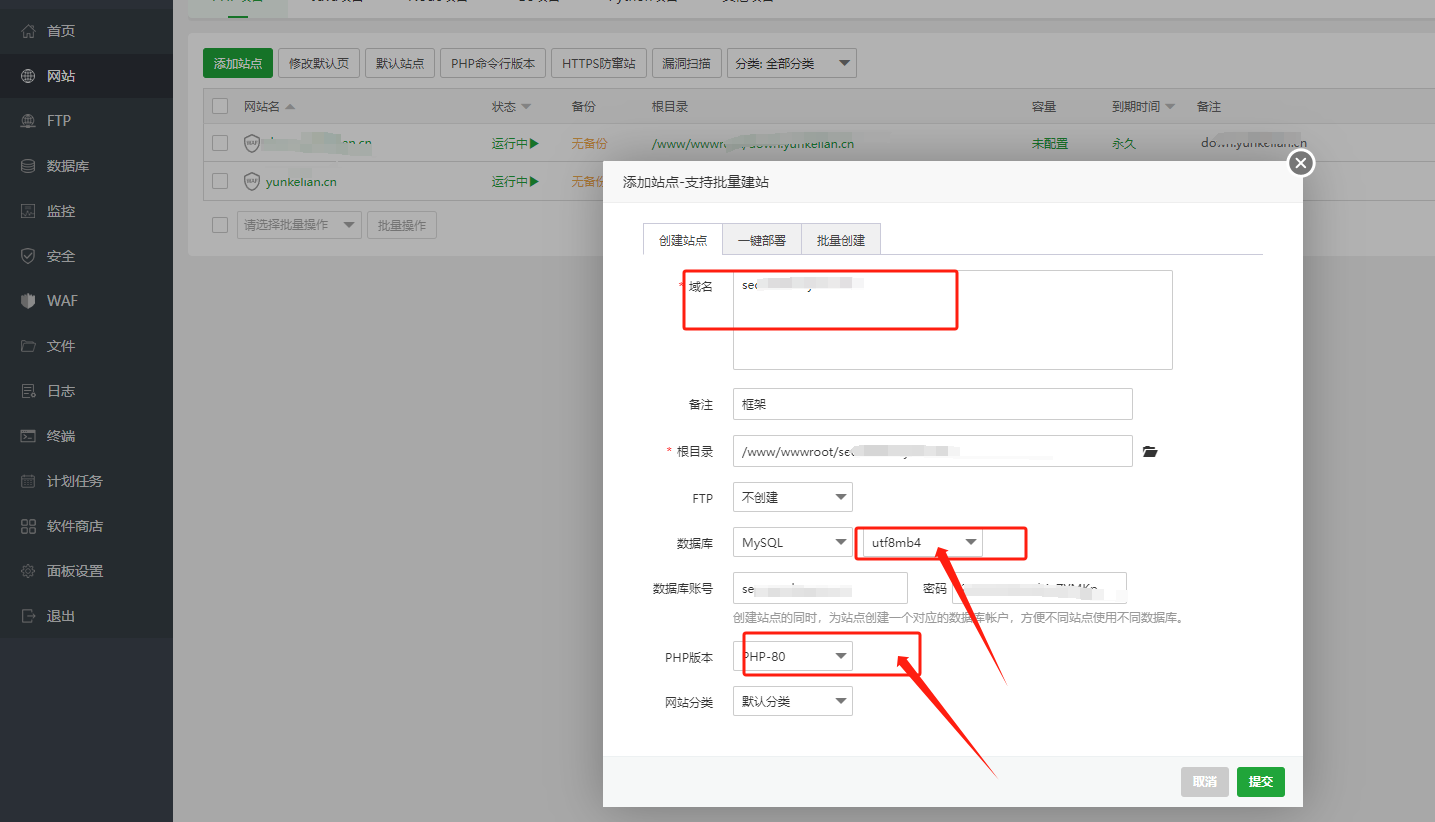Open the 软件商店 grid icon in sidebar
The image size is (1435, 822).
pos(28,526)
